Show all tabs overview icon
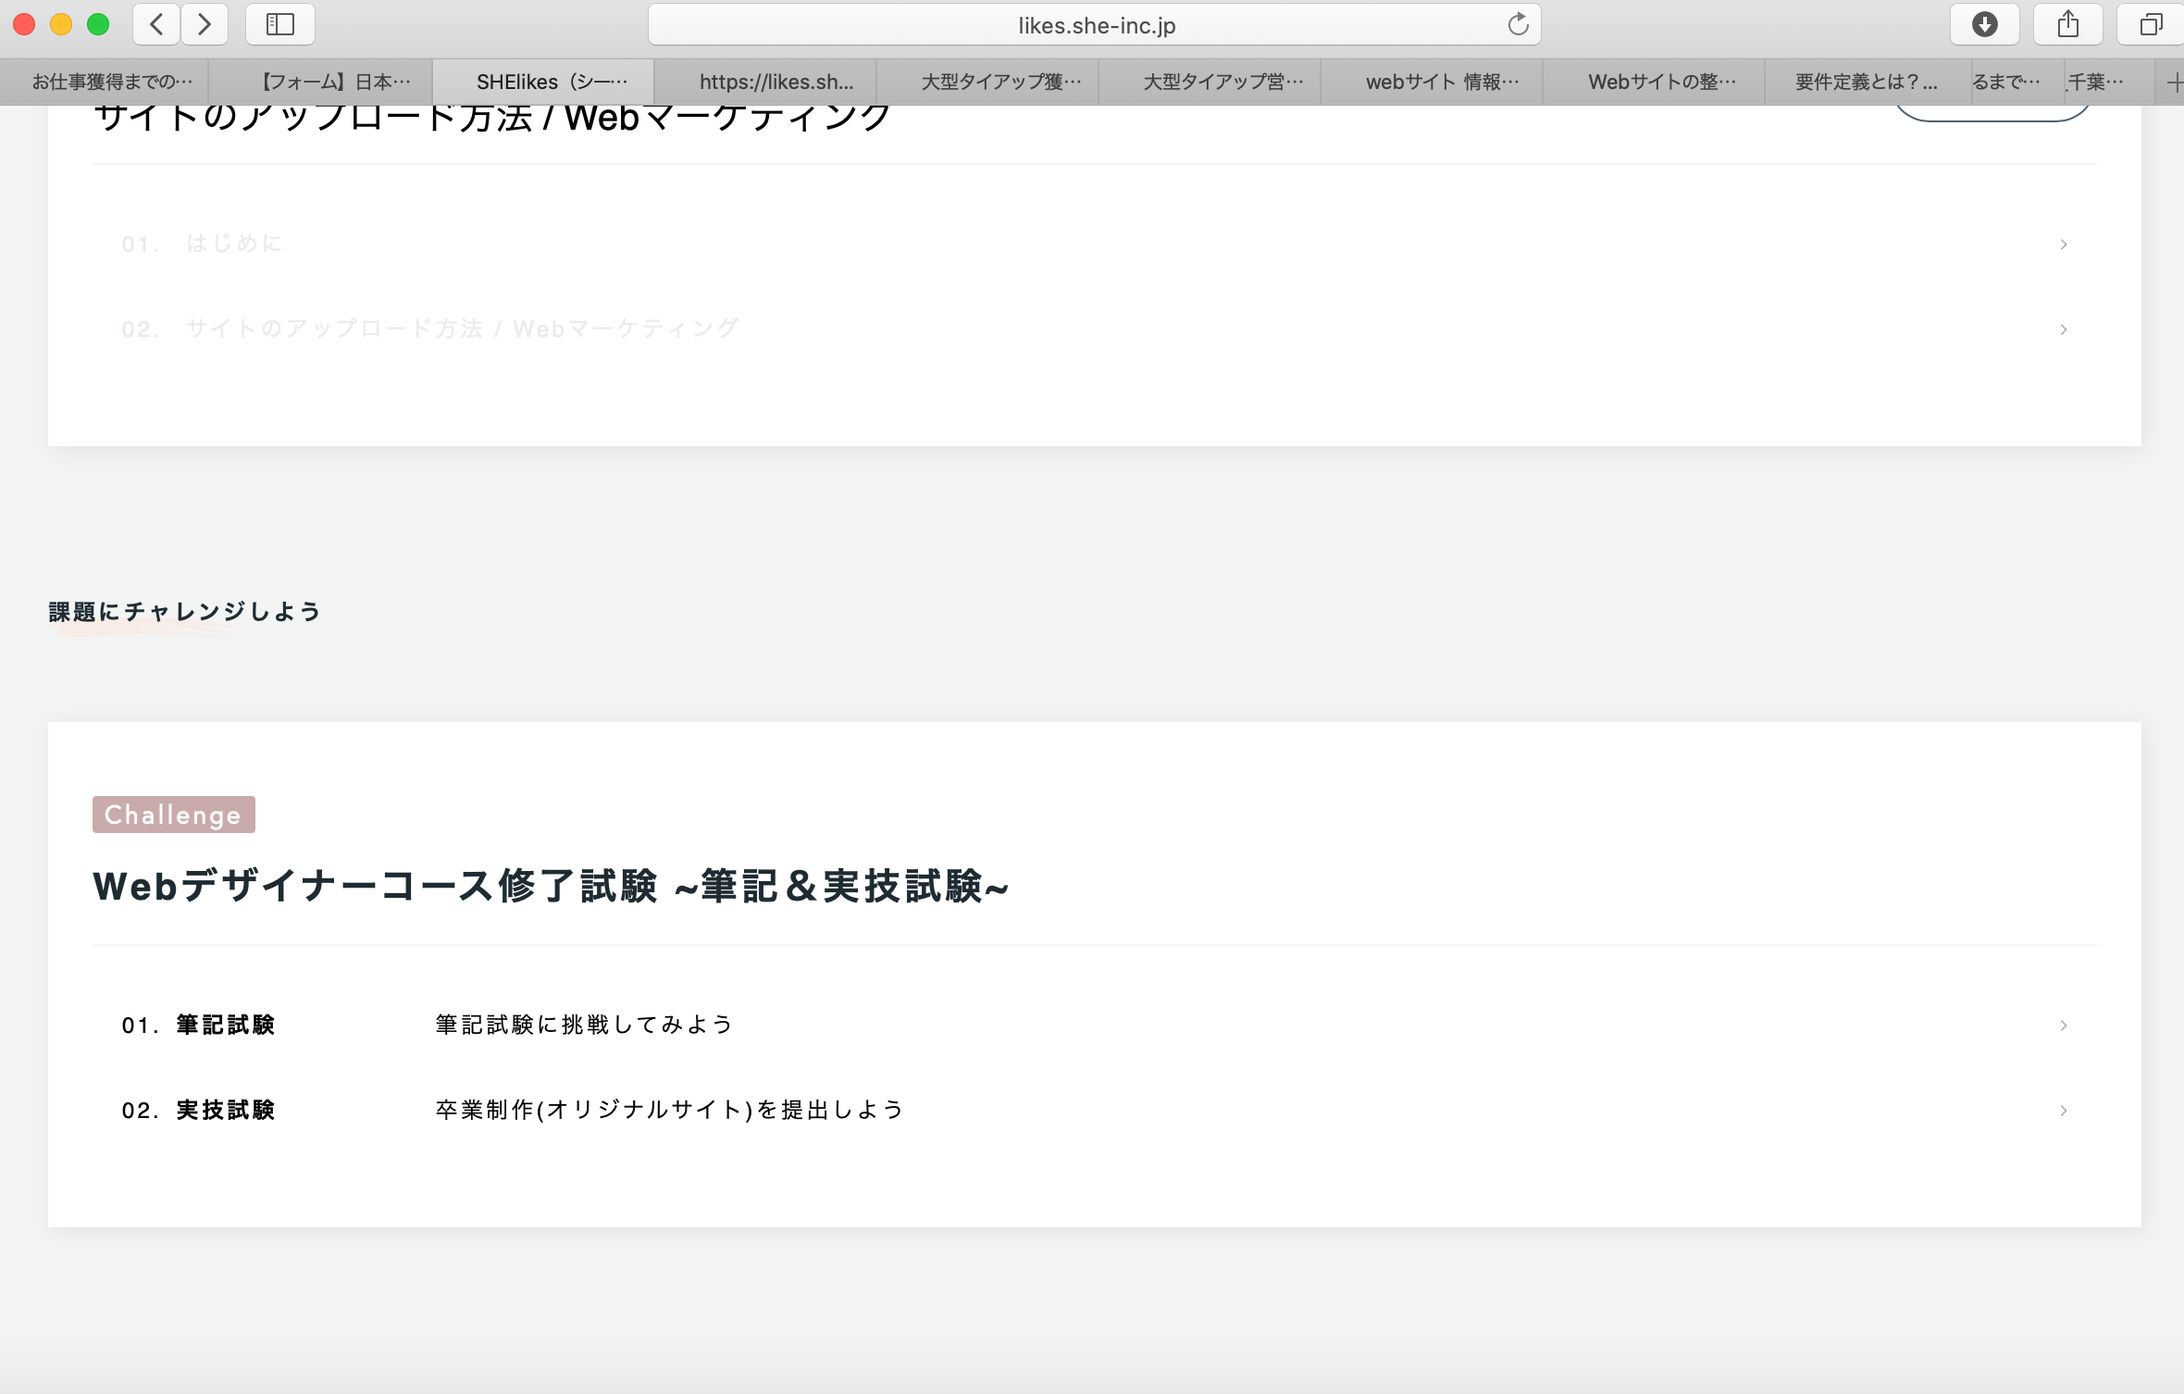2184x1394 pixels. (2150, 24)
